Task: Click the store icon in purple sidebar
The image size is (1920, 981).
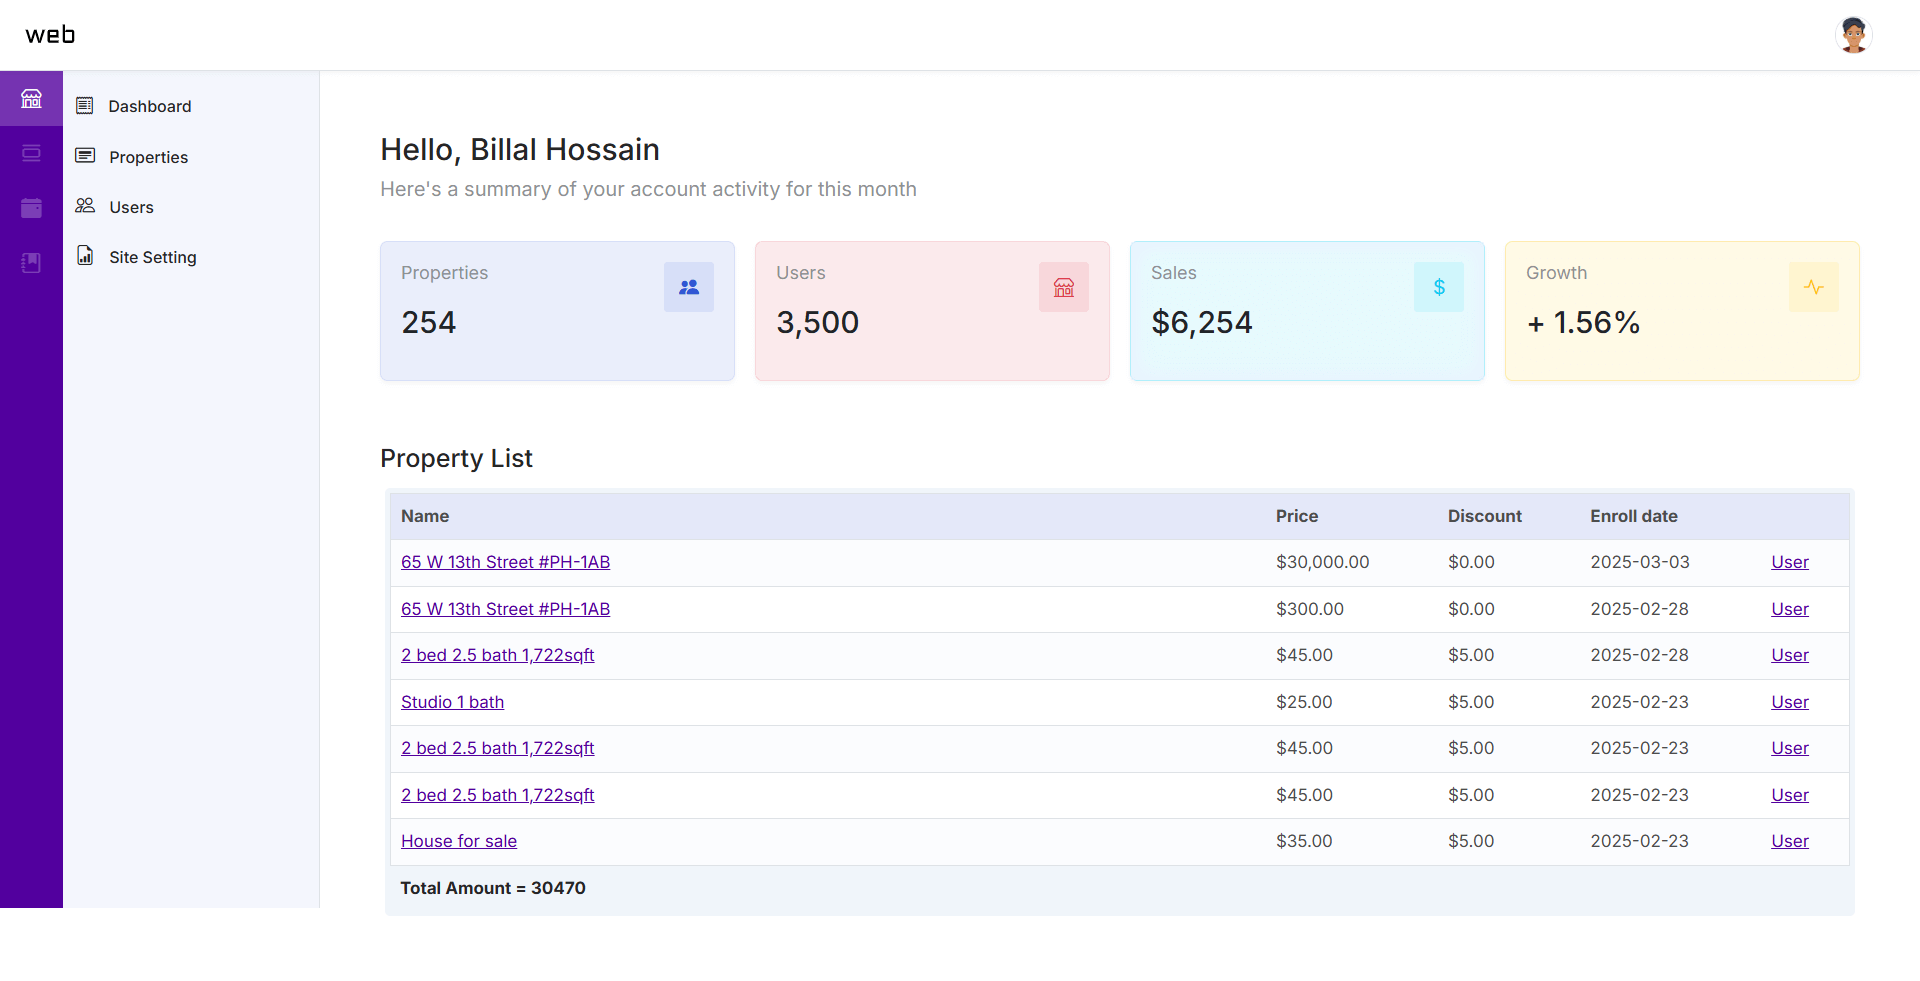Action: coord(31,98)
